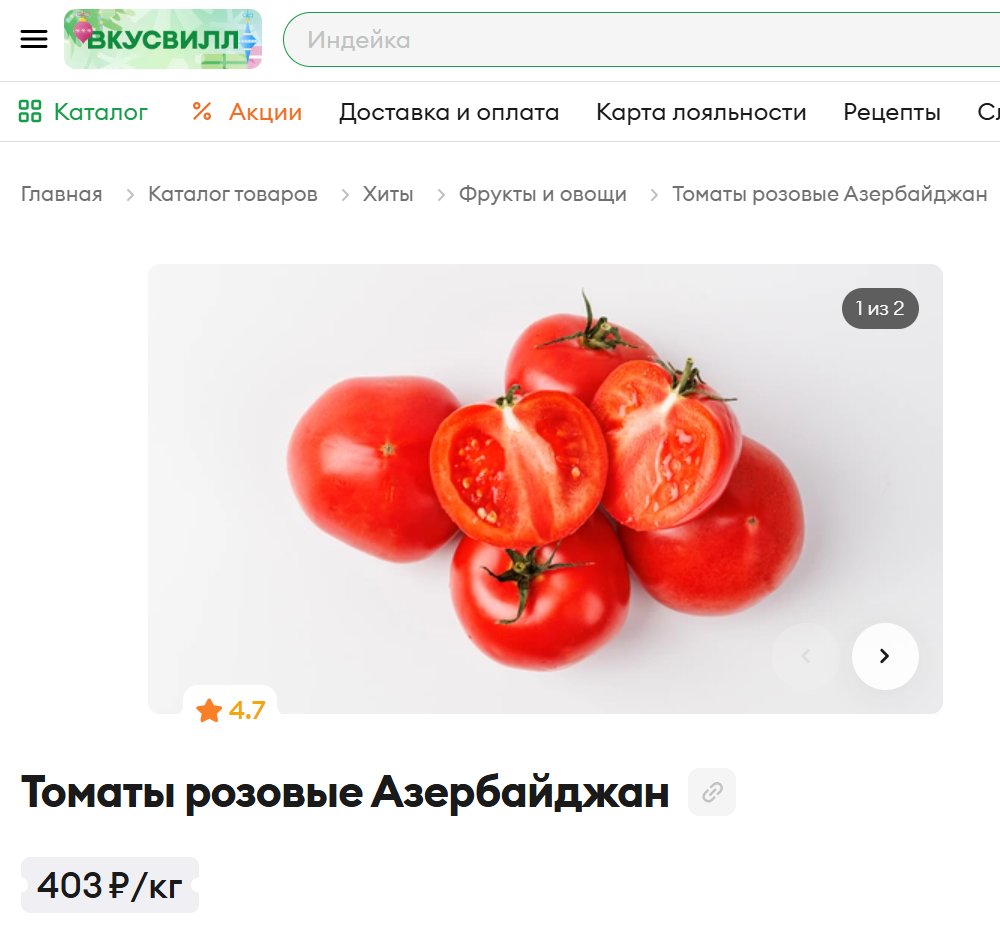
Task: Open the Рецепты menu item
Action: point(892,112)
